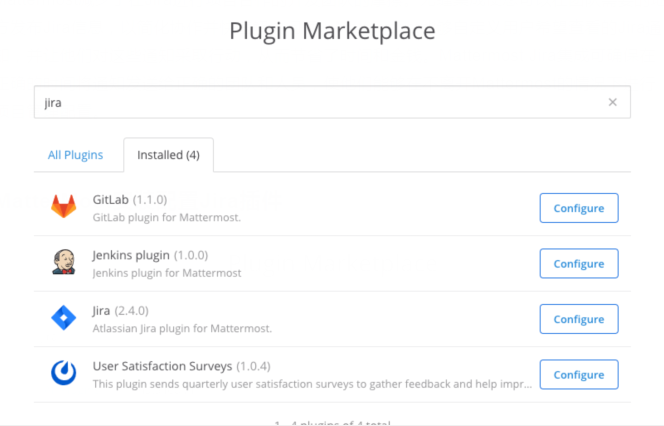Select the Installed (4) tab

pyautogui.click(x=168, y=155)
